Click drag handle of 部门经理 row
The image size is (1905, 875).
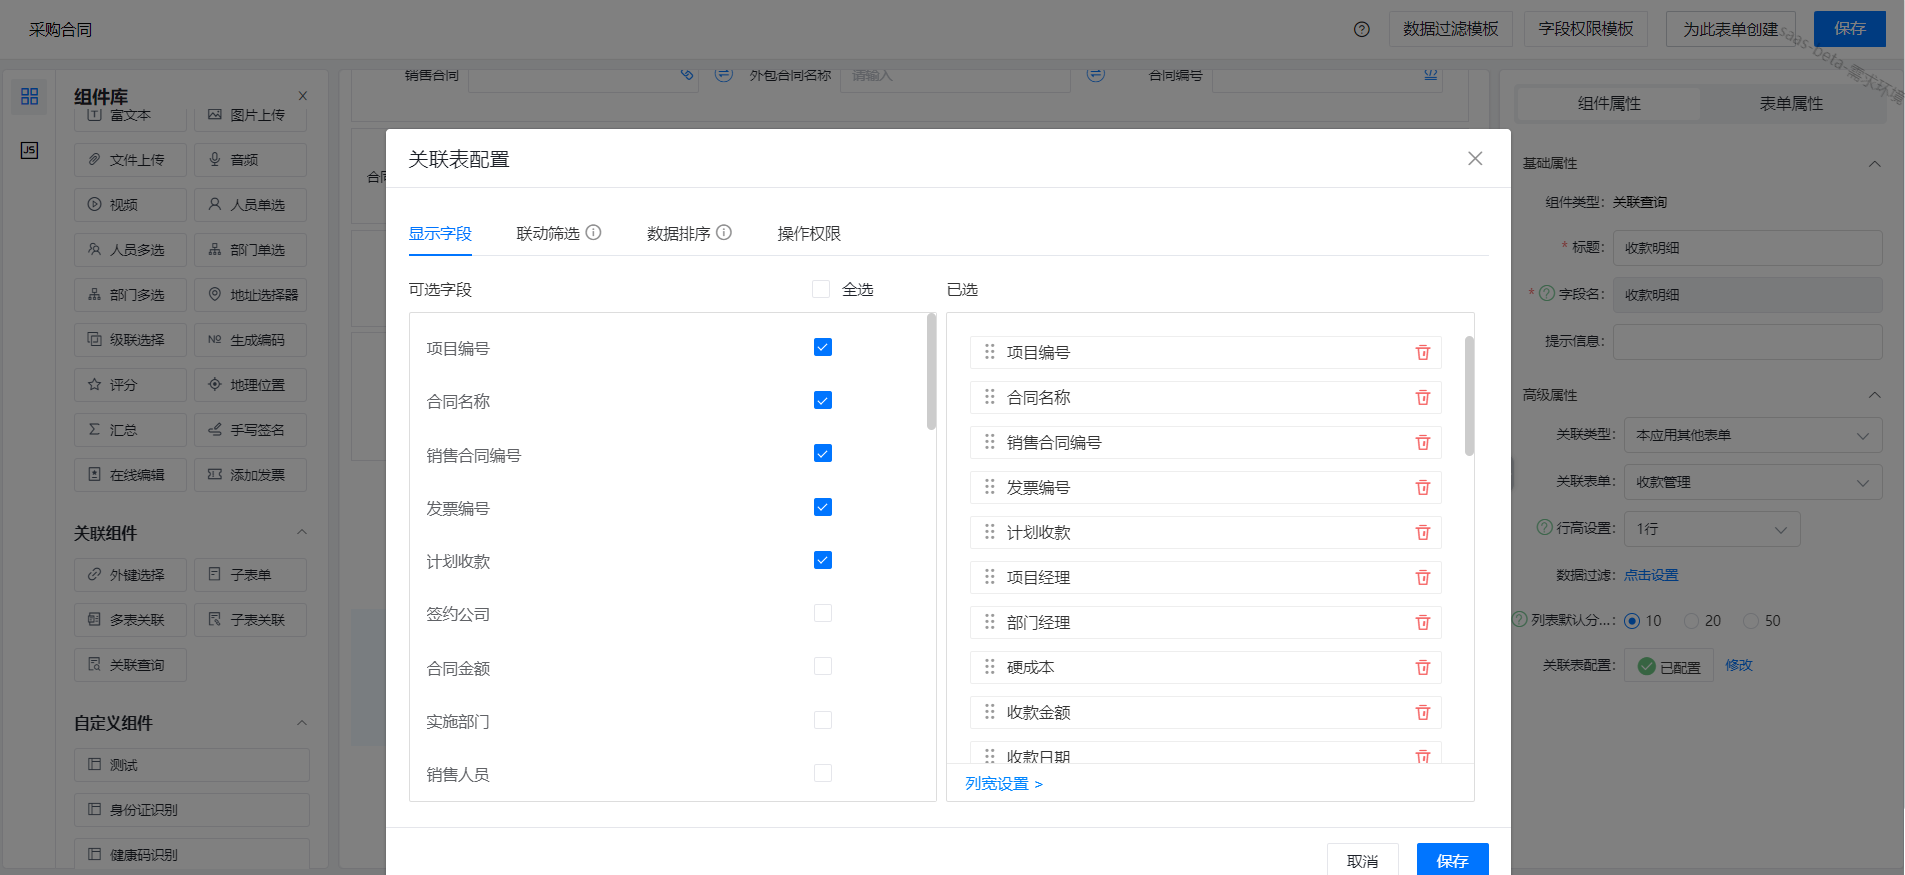pos(989,622)
